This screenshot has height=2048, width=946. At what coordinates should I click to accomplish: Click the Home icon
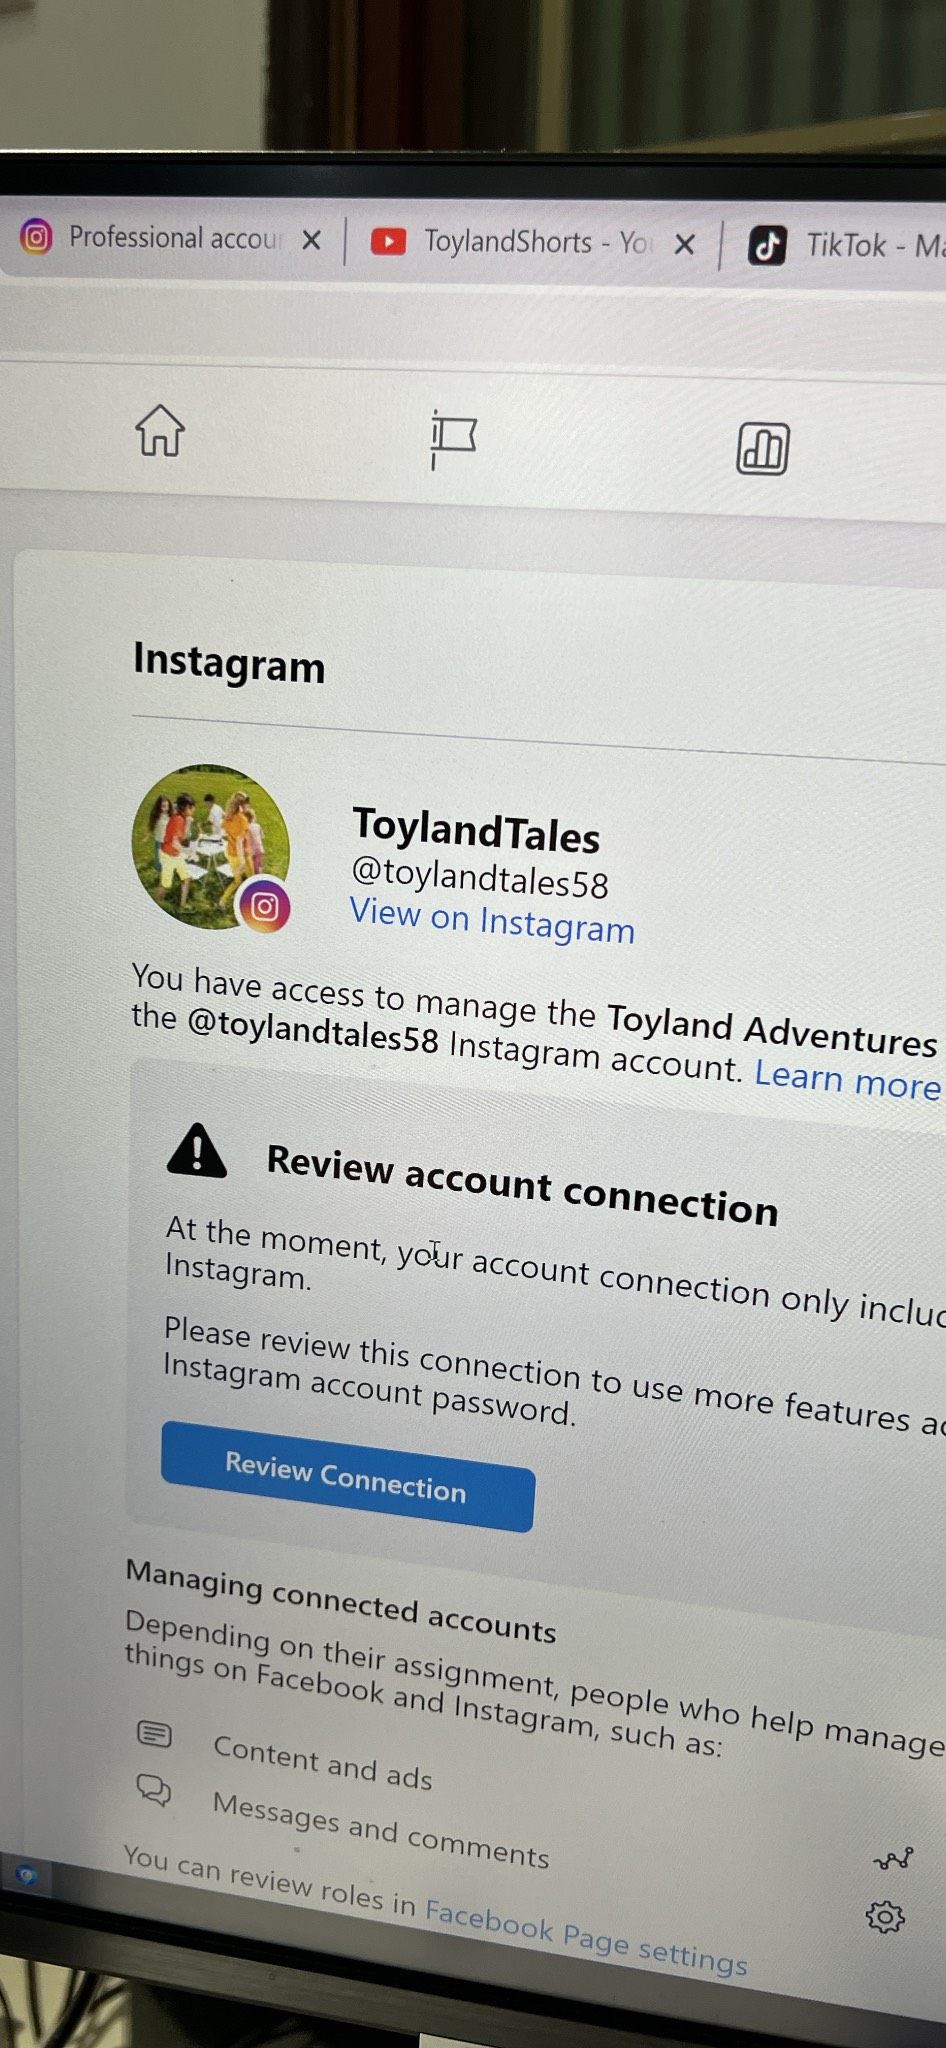point(160,431)
